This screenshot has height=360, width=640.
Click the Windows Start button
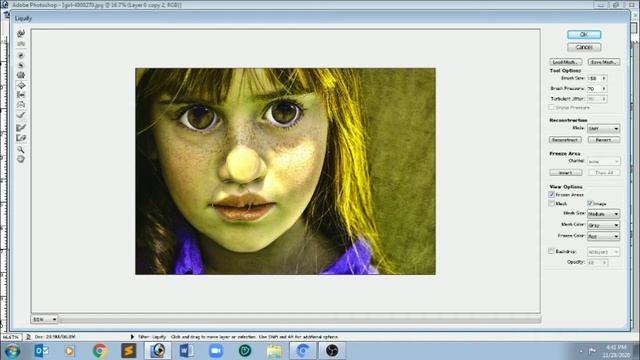click(x=13, y=351)
